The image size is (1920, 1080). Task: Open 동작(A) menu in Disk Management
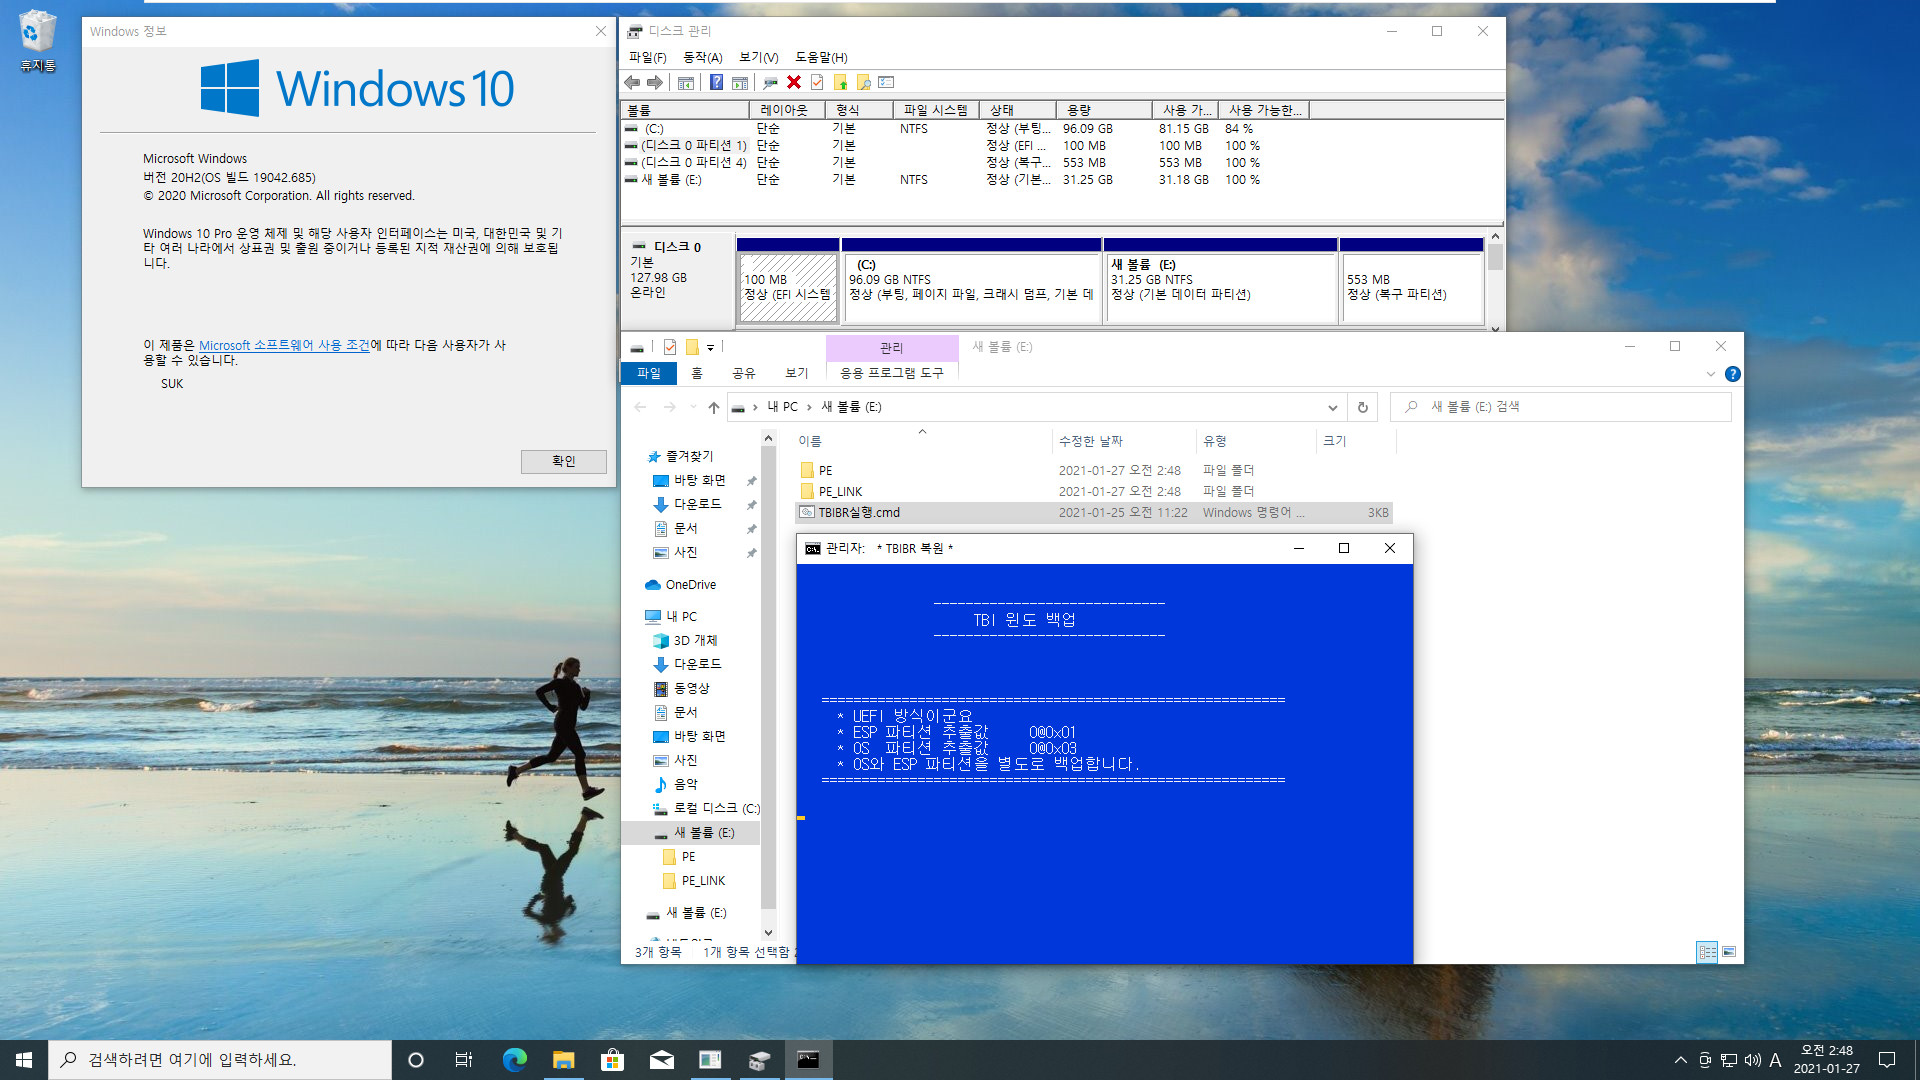click(x=702, y=57)
